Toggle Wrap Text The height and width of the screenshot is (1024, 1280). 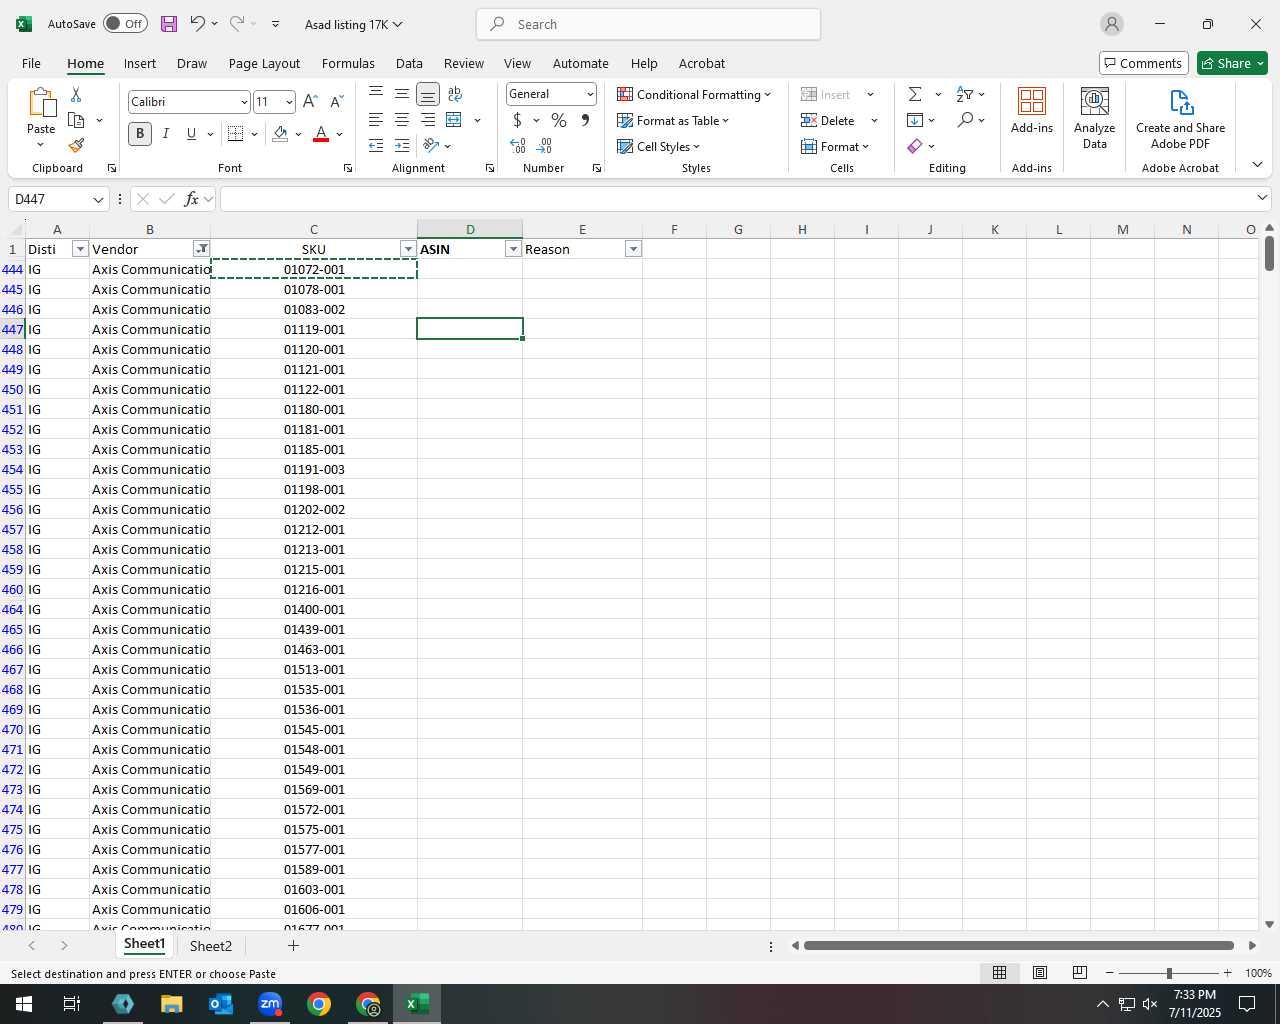(455, 94)
